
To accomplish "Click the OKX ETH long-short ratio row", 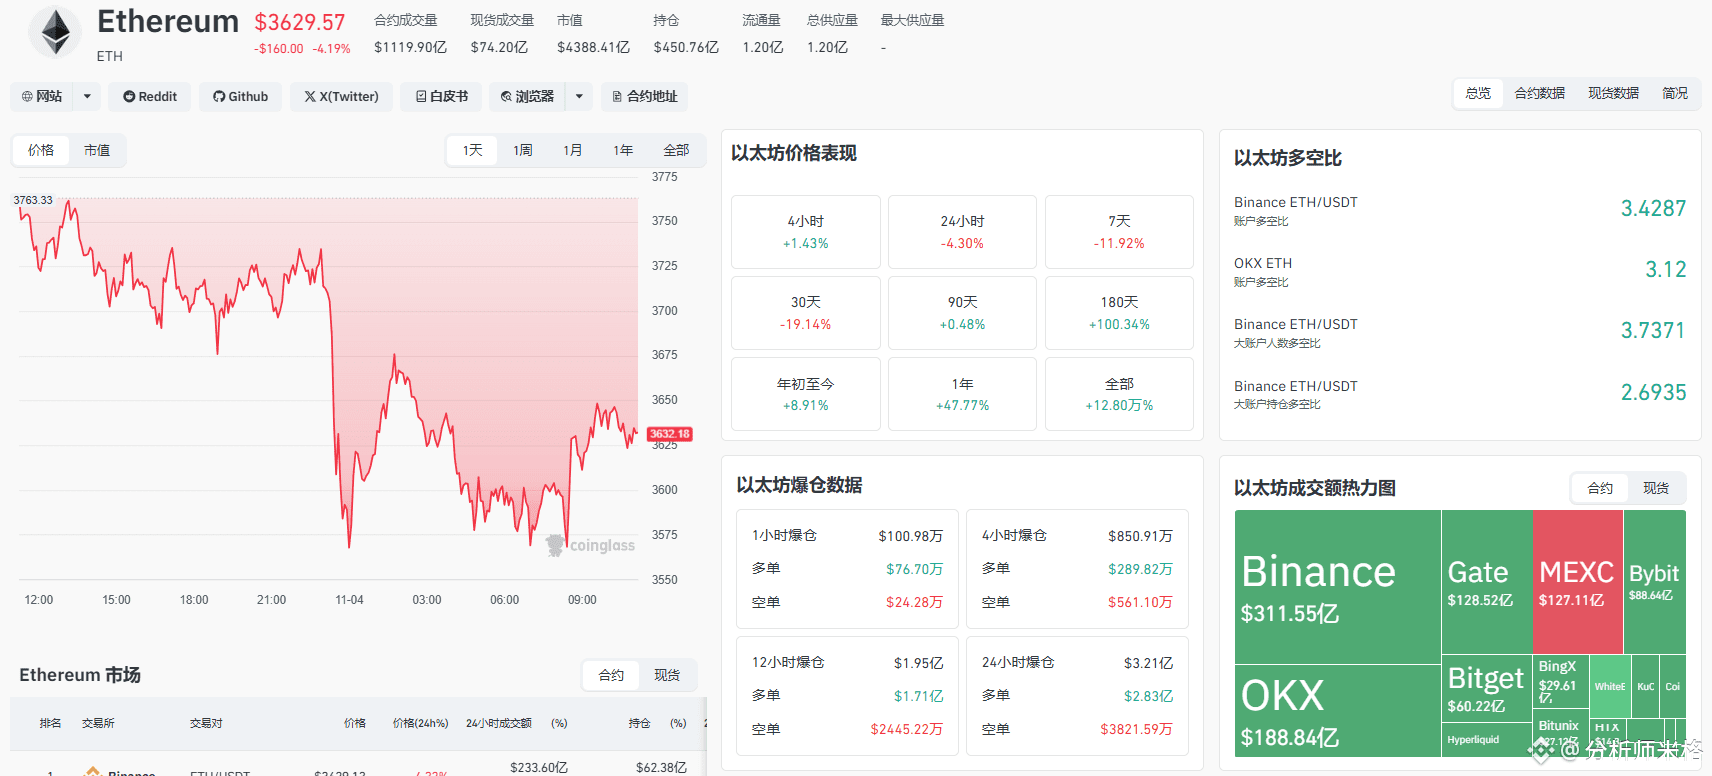I will [1460, 271].
